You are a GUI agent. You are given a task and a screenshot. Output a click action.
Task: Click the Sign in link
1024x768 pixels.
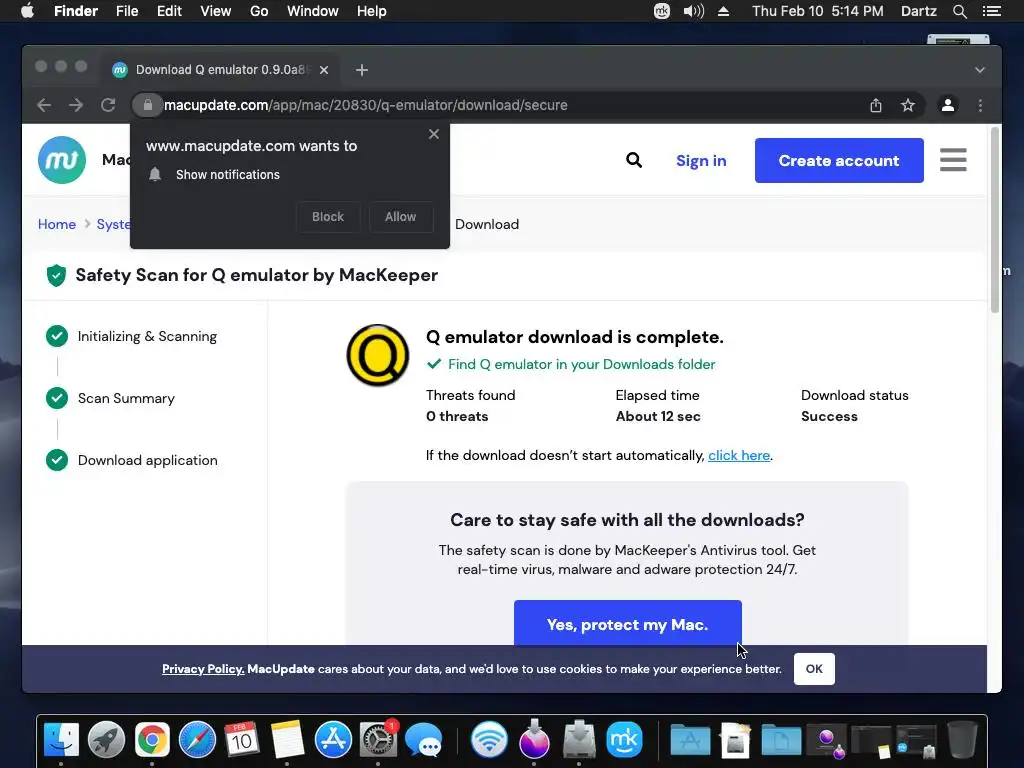[701, 161]
